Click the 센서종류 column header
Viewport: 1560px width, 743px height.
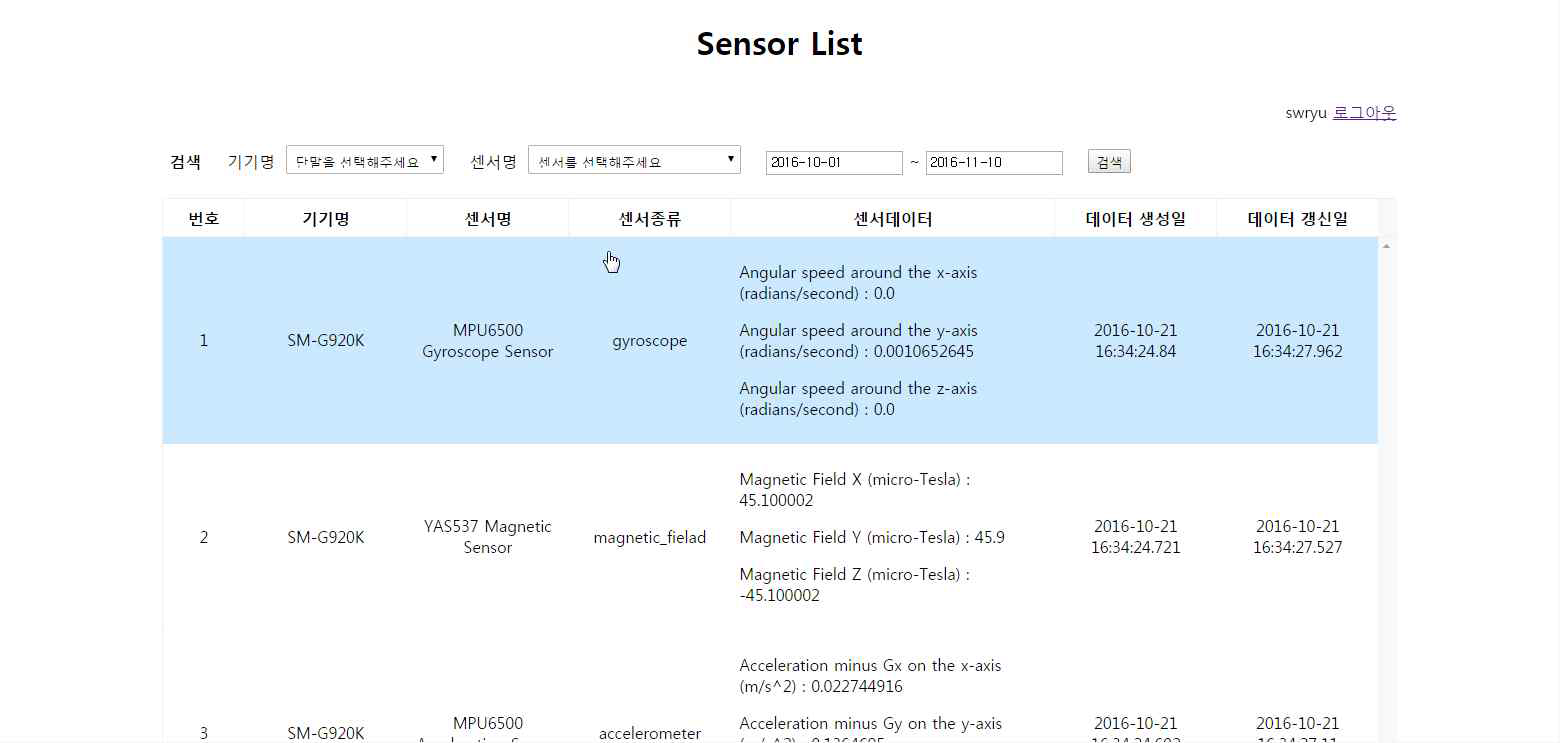click(x=650, y=219)
